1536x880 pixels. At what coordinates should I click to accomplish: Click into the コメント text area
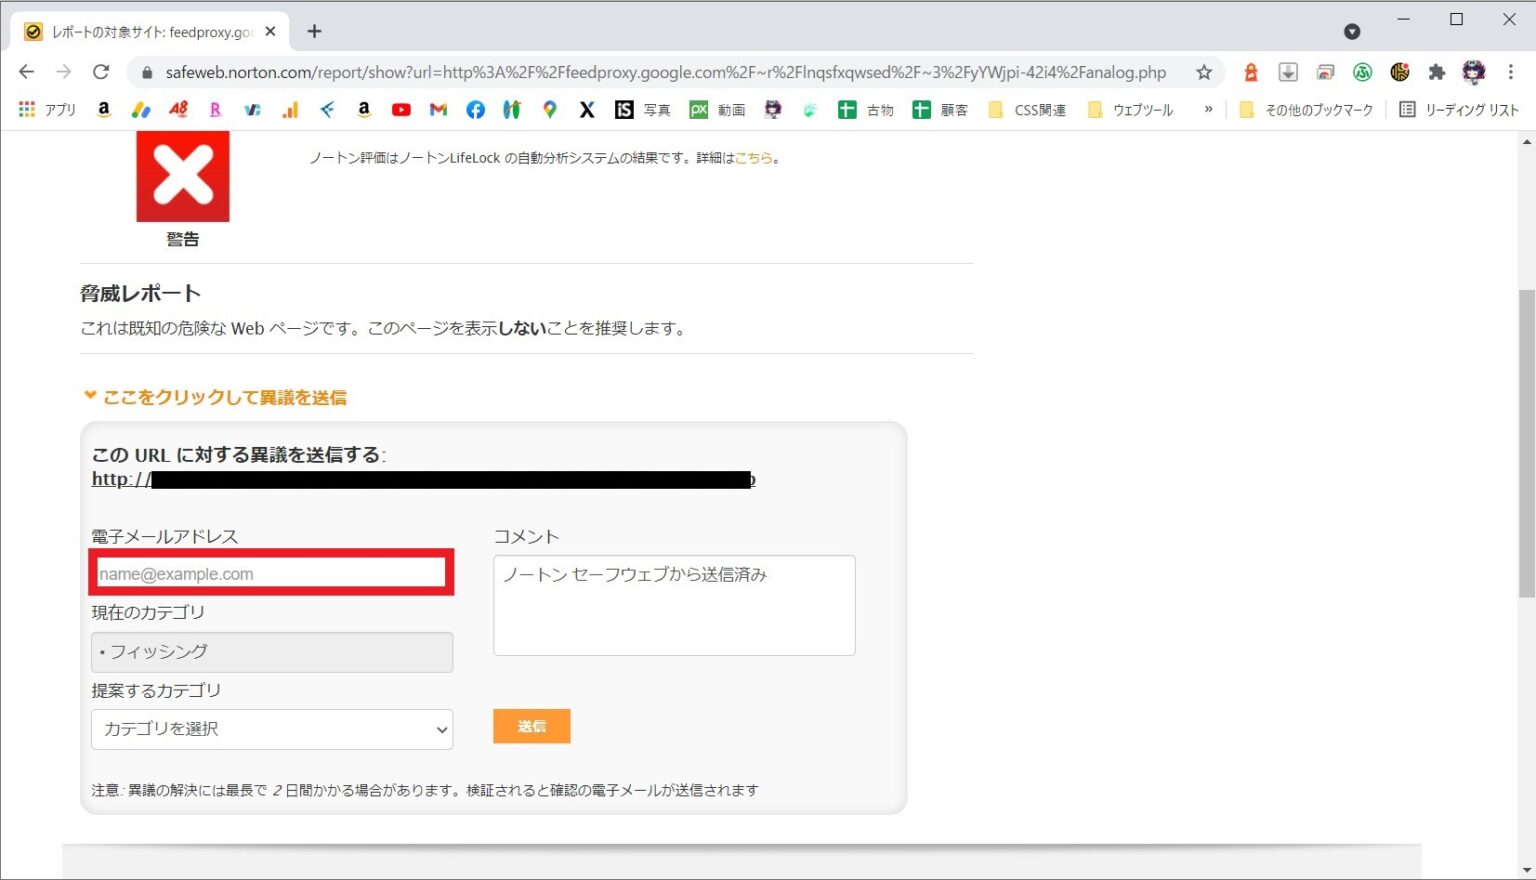click(674, 606)
